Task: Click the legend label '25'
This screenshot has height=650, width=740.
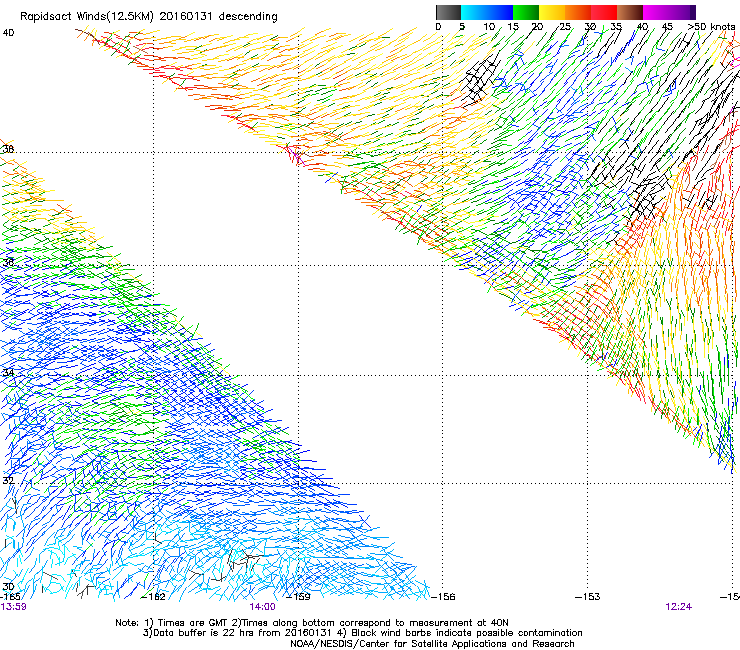Action: tap(565, 26)
